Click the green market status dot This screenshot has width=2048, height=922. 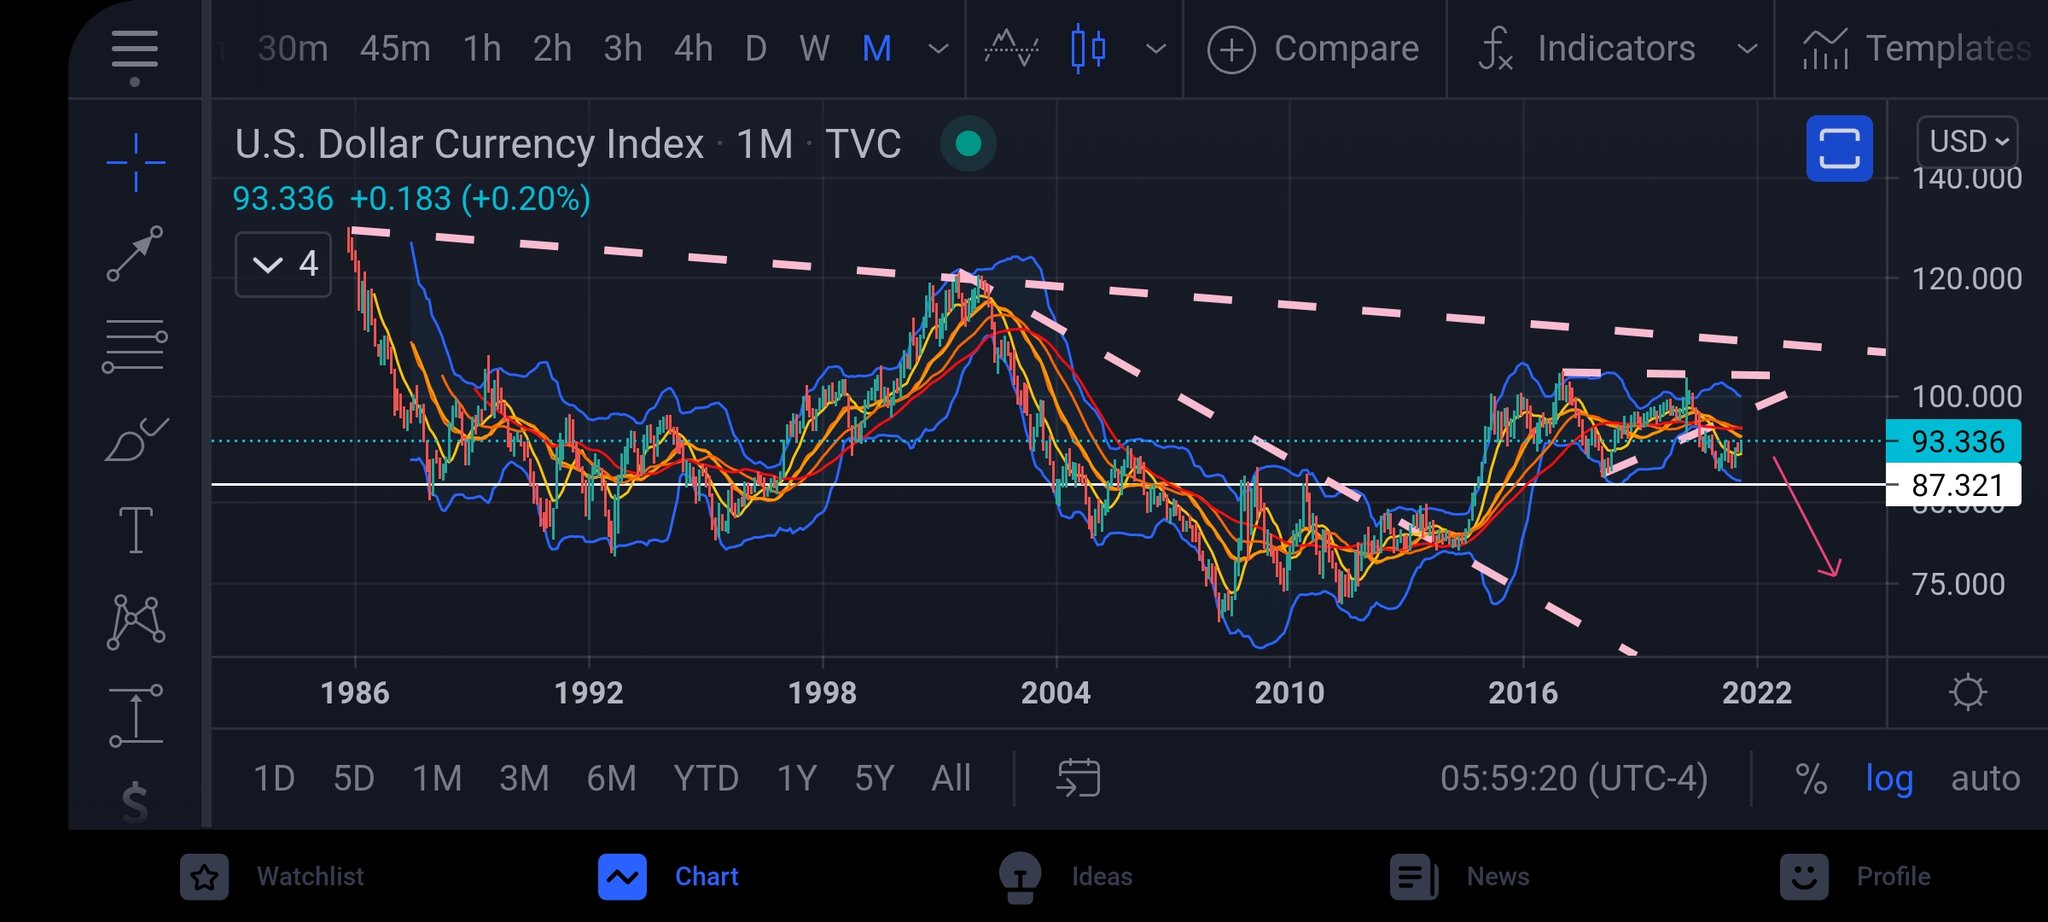click(968, 144)
